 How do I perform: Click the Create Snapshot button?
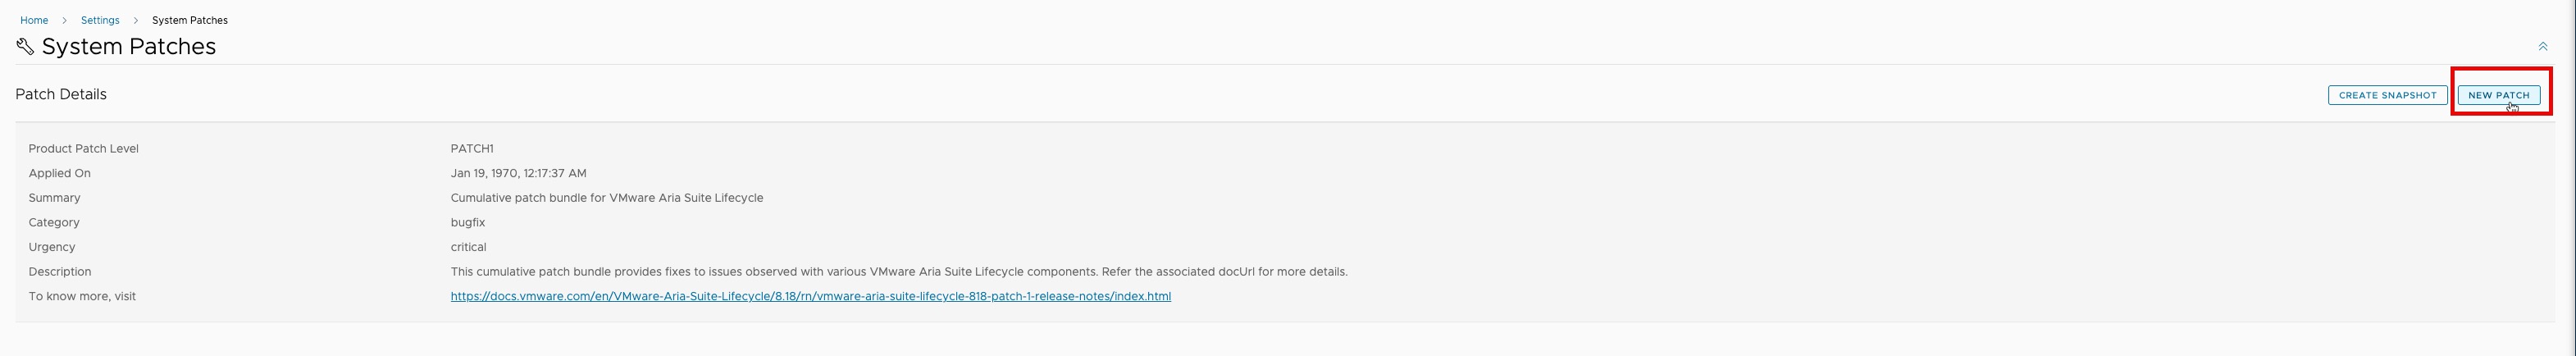2387,95
